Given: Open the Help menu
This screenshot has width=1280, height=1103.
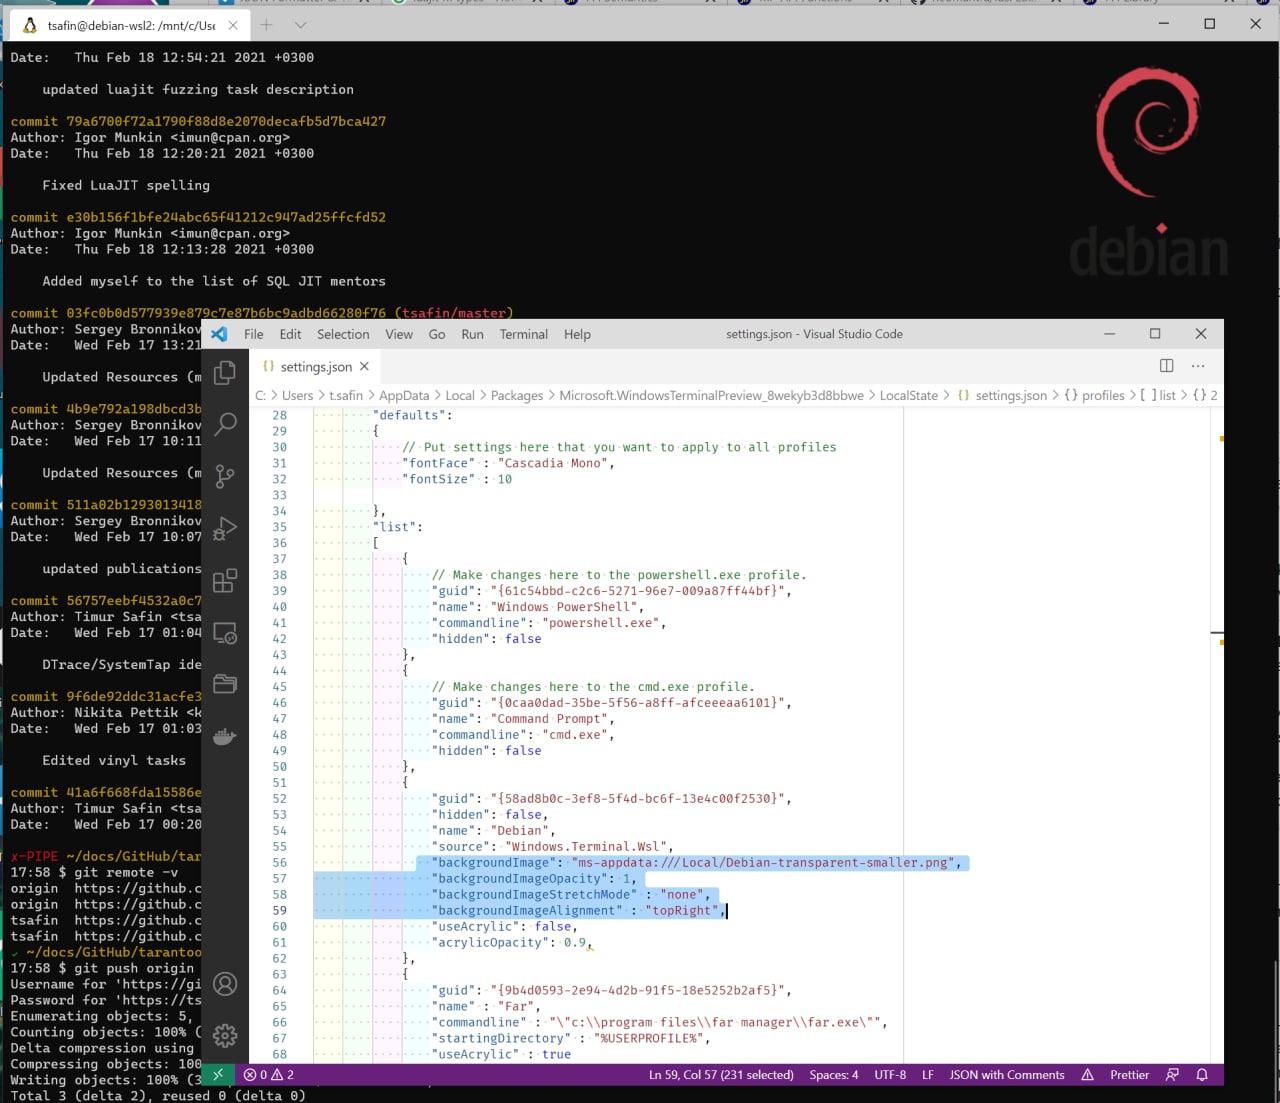Looking at the screenshot, I should [577, 334].
